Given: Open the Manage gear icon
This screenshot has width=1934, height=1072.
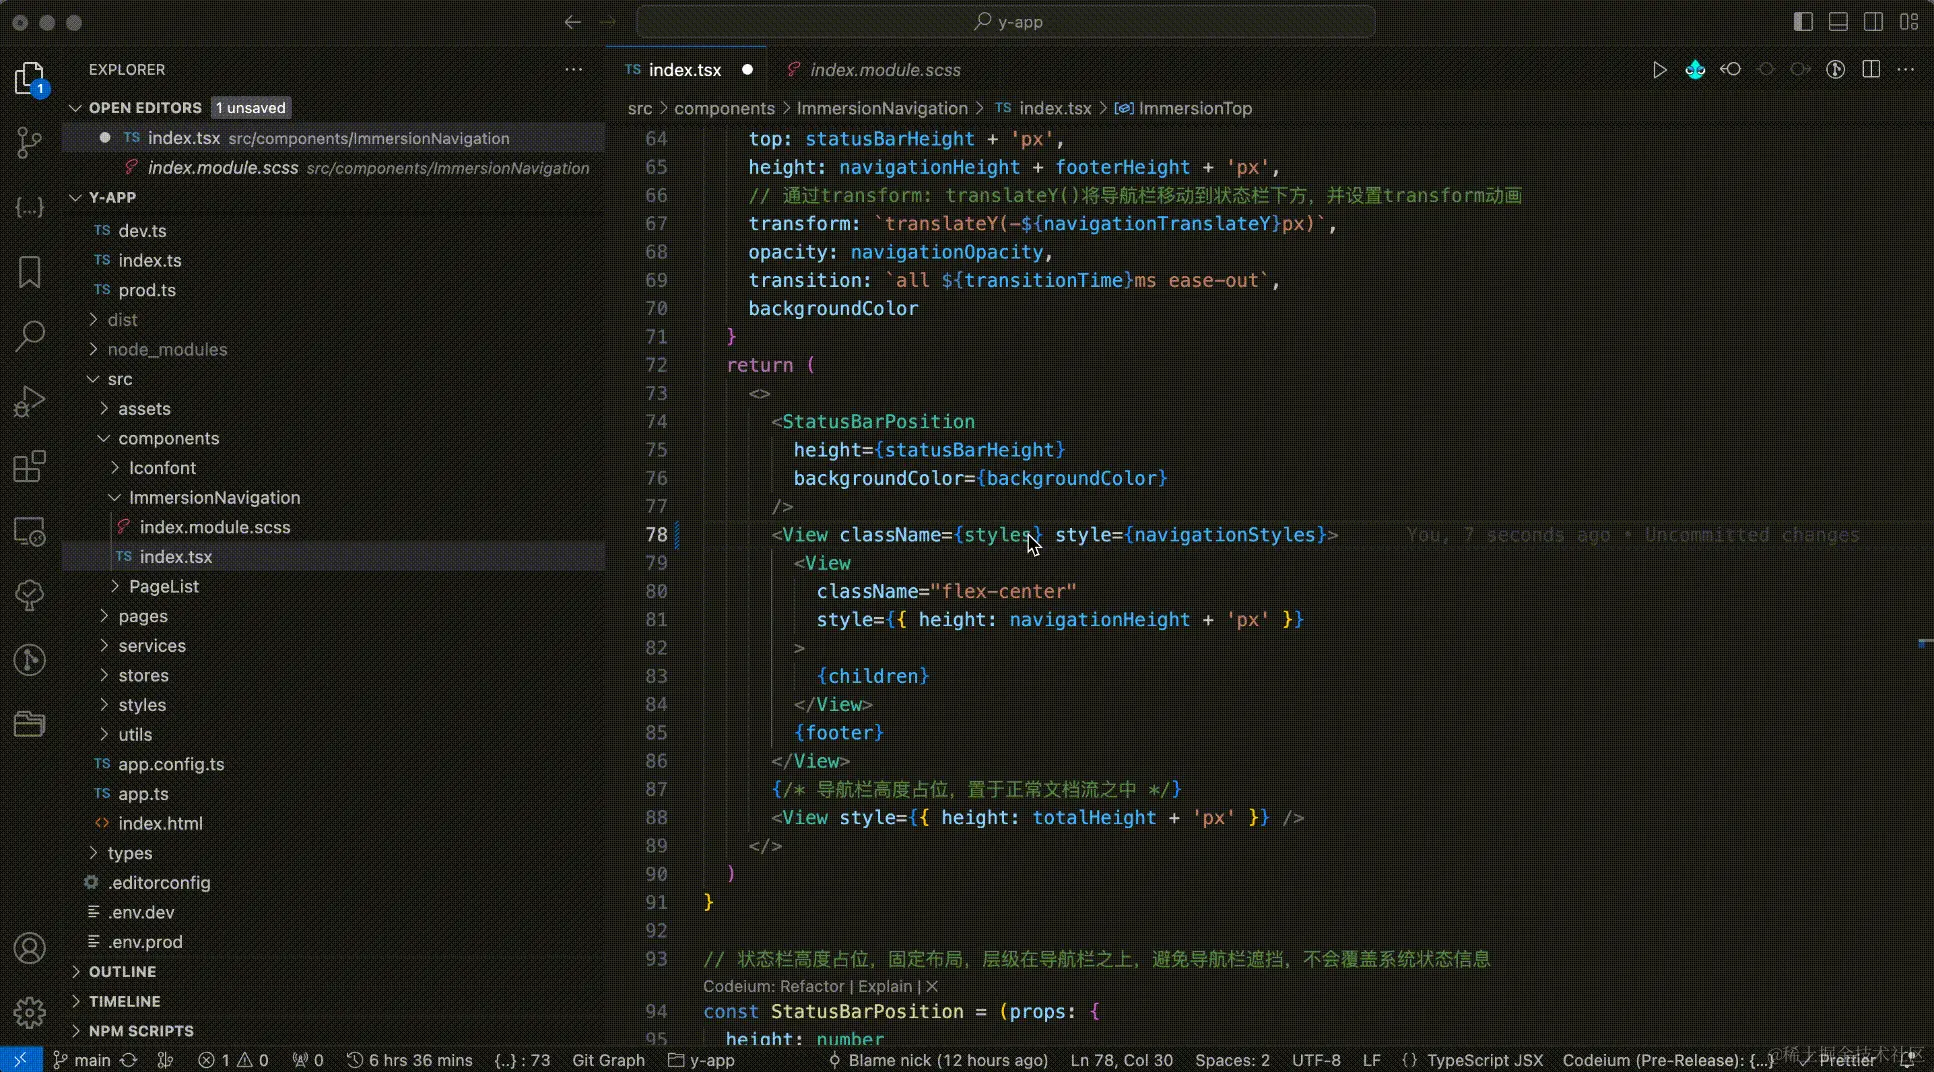Looking at the screenshot, I should coord(30,1013).
